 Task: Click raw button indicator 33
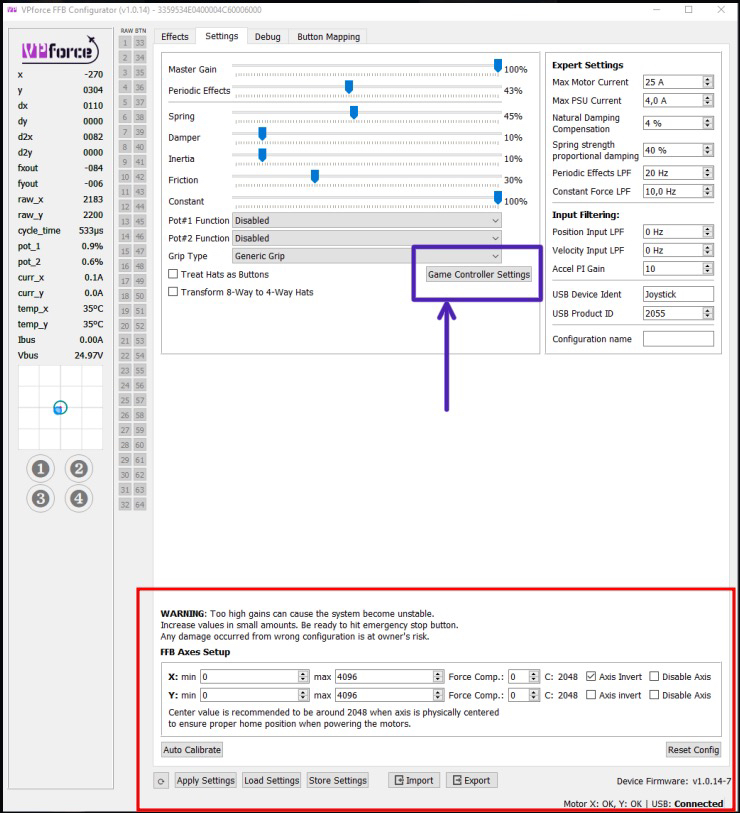(140, 43)
